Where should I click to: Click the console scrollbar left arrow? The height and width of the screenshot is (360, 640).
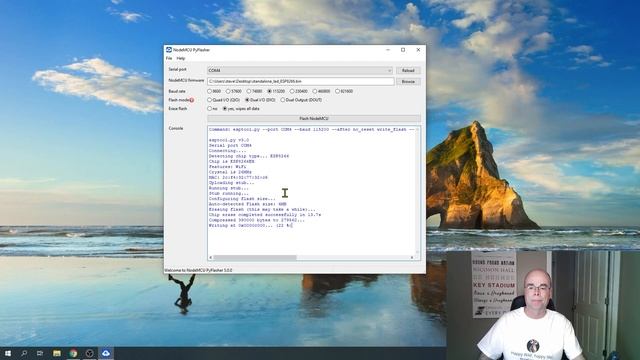(211, 258)
